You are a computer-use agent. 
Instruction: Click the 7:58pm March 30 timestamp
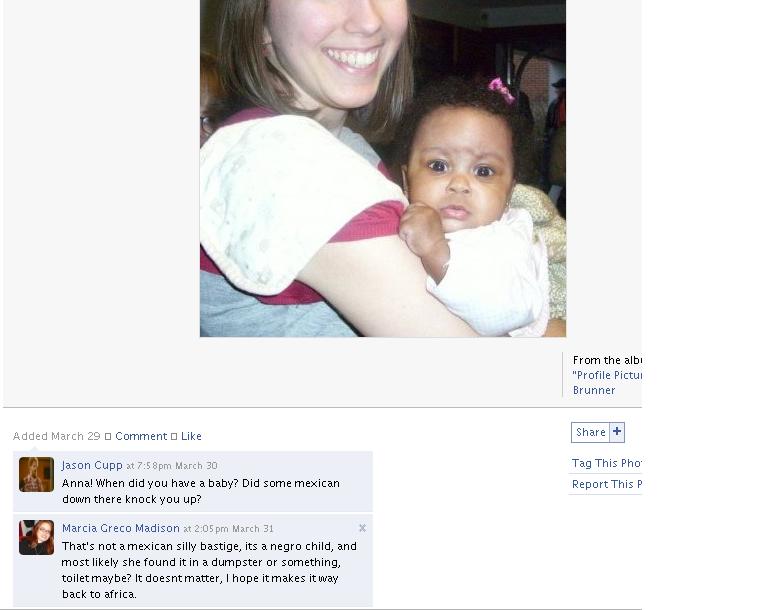point(172,466)
